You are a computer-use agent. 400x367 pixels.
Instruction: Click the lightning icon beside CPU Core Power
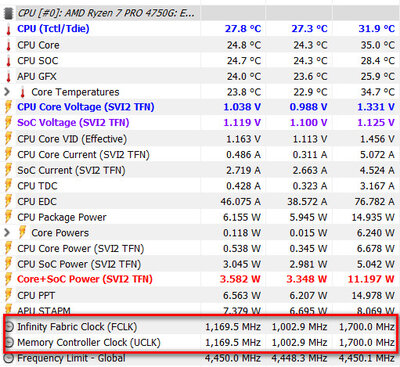click(x=8, y=248)
